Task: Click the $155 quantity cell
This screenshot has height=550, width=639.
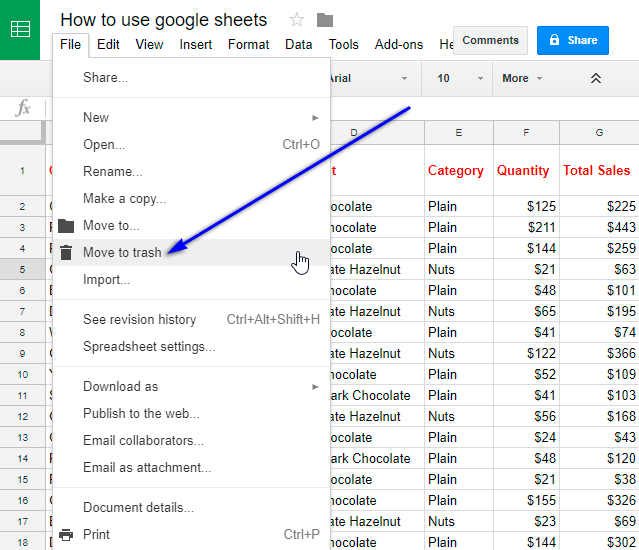Action: coord(527,500)
